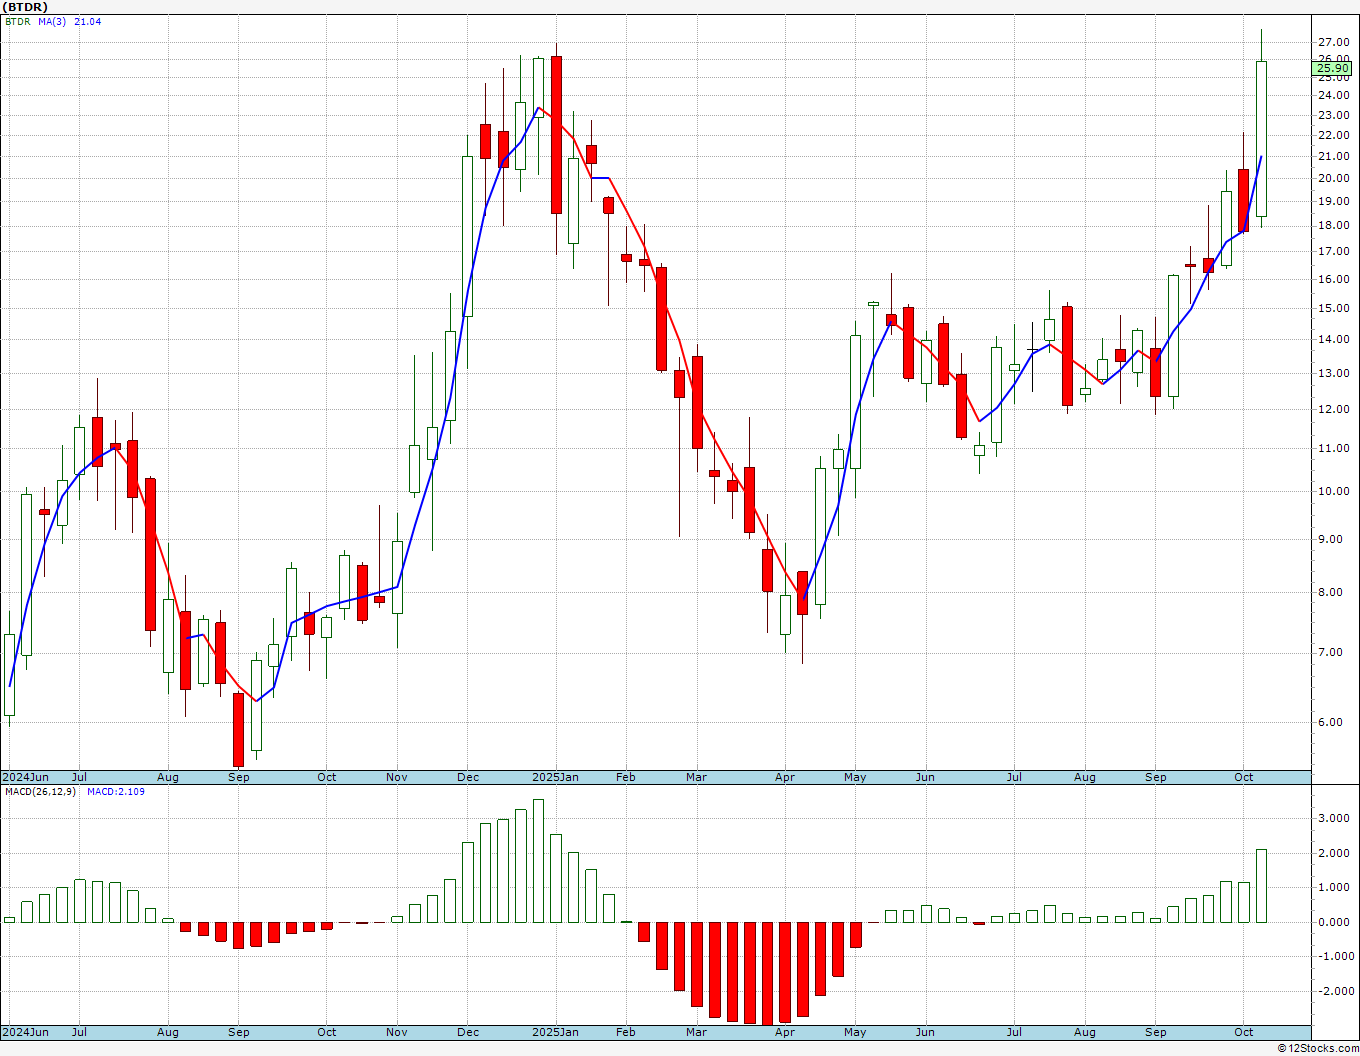Click the 27.00 price axis label
Screen dimensions: 1360x1056
click(x=1333, y=42)
